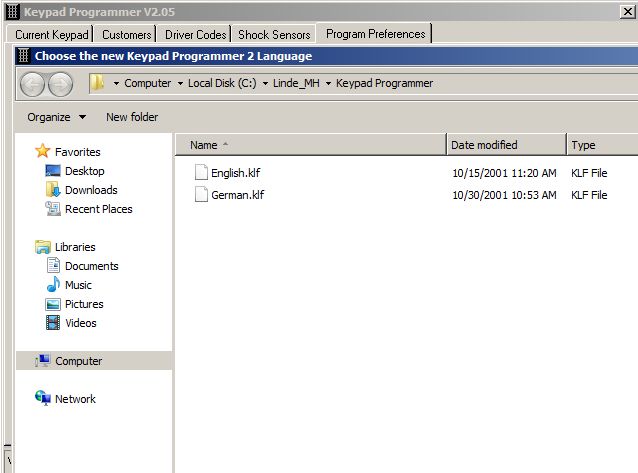This screenshot has width=638, height=473.
Task: Click the Recent Places icon
Action: click(53, 209)
